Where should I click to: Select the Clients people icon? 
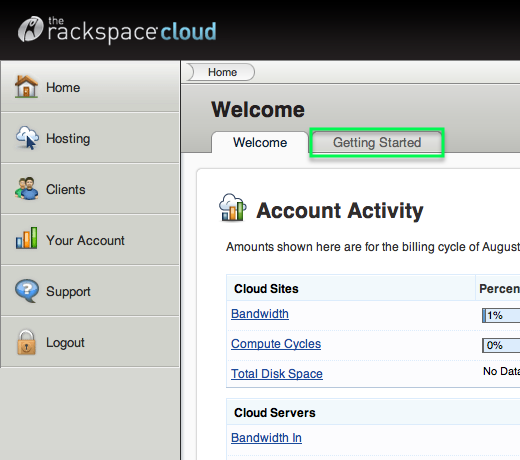click(27, 188)
